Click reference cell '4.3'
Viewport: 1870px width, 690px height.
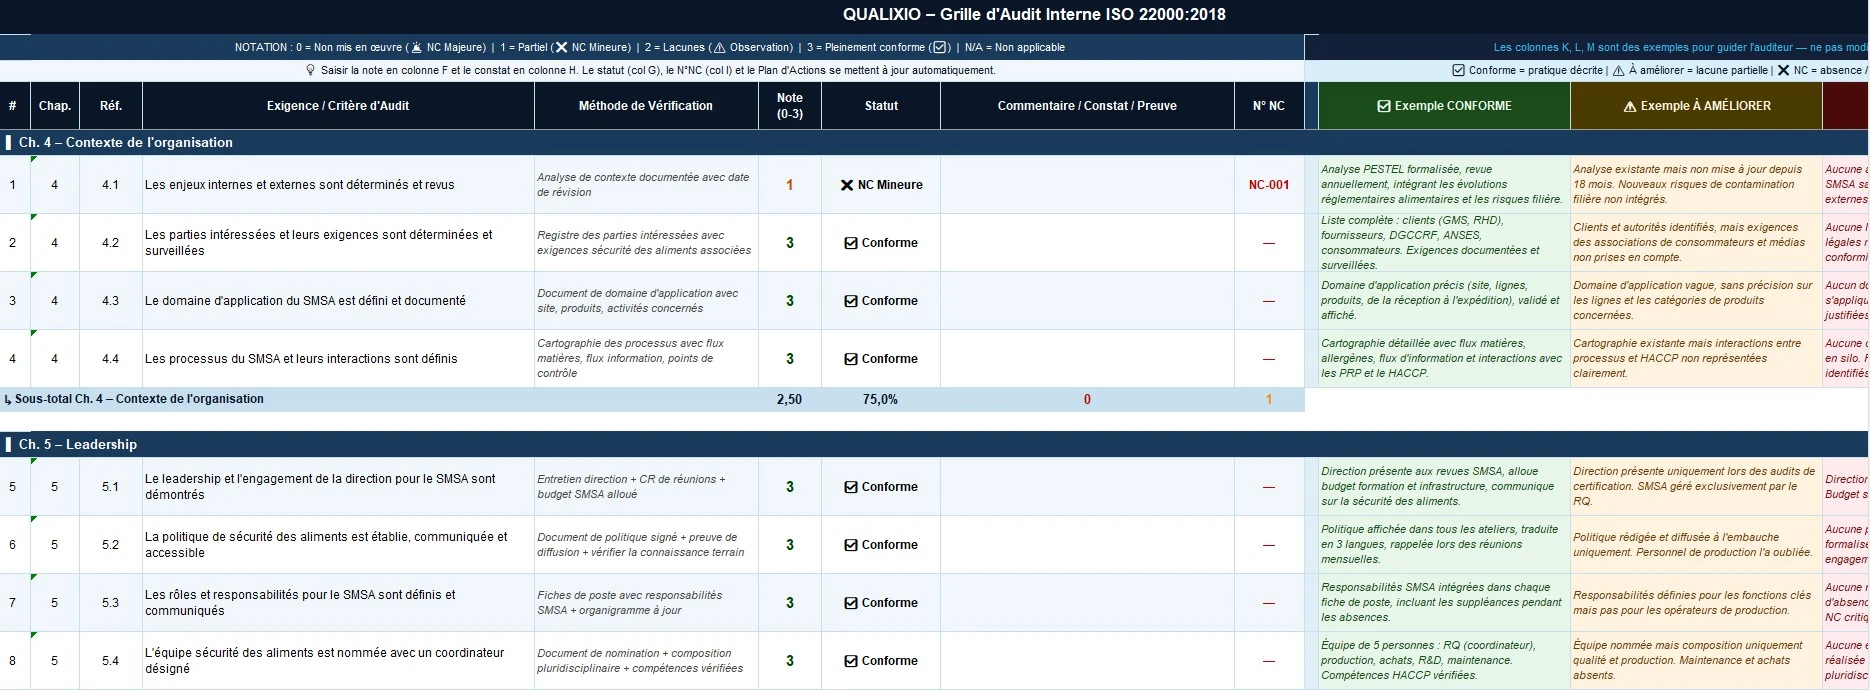click(x=111, y=301)
